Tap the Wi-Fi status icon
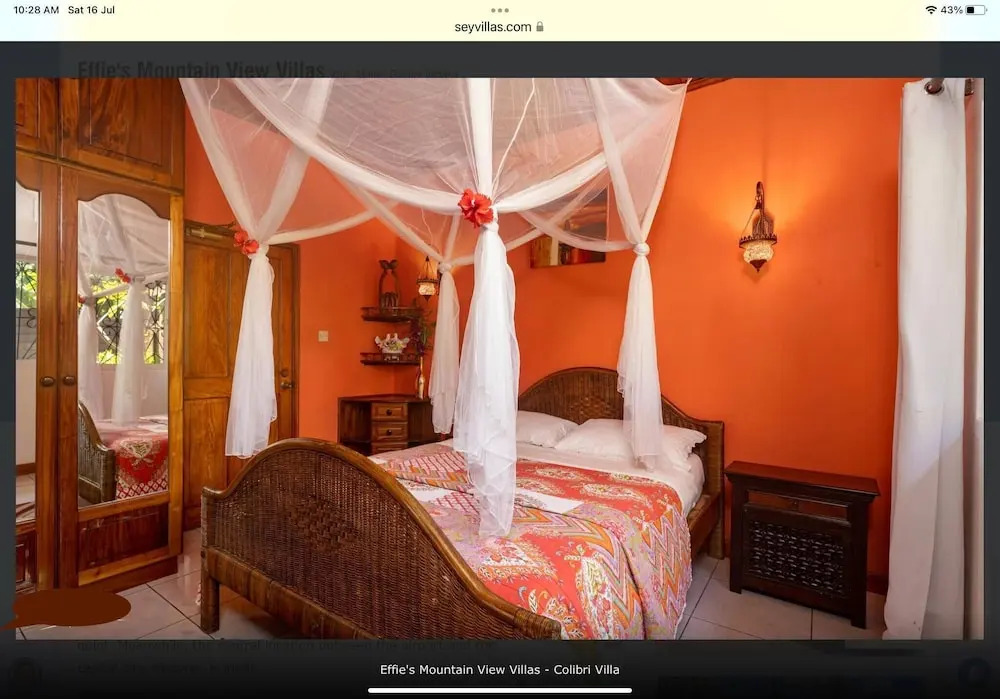Image resolution: width=1000 pixels, height=699 pixels. coord(931,10)
